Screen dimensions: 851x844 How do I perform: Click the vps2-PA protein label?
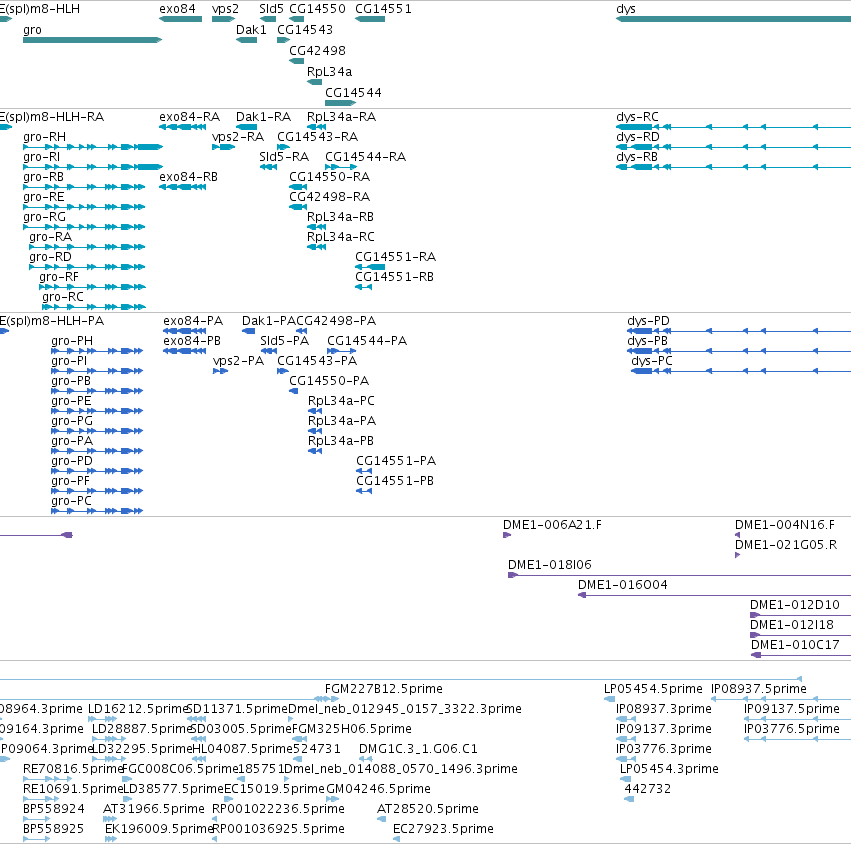pos(238,361)
